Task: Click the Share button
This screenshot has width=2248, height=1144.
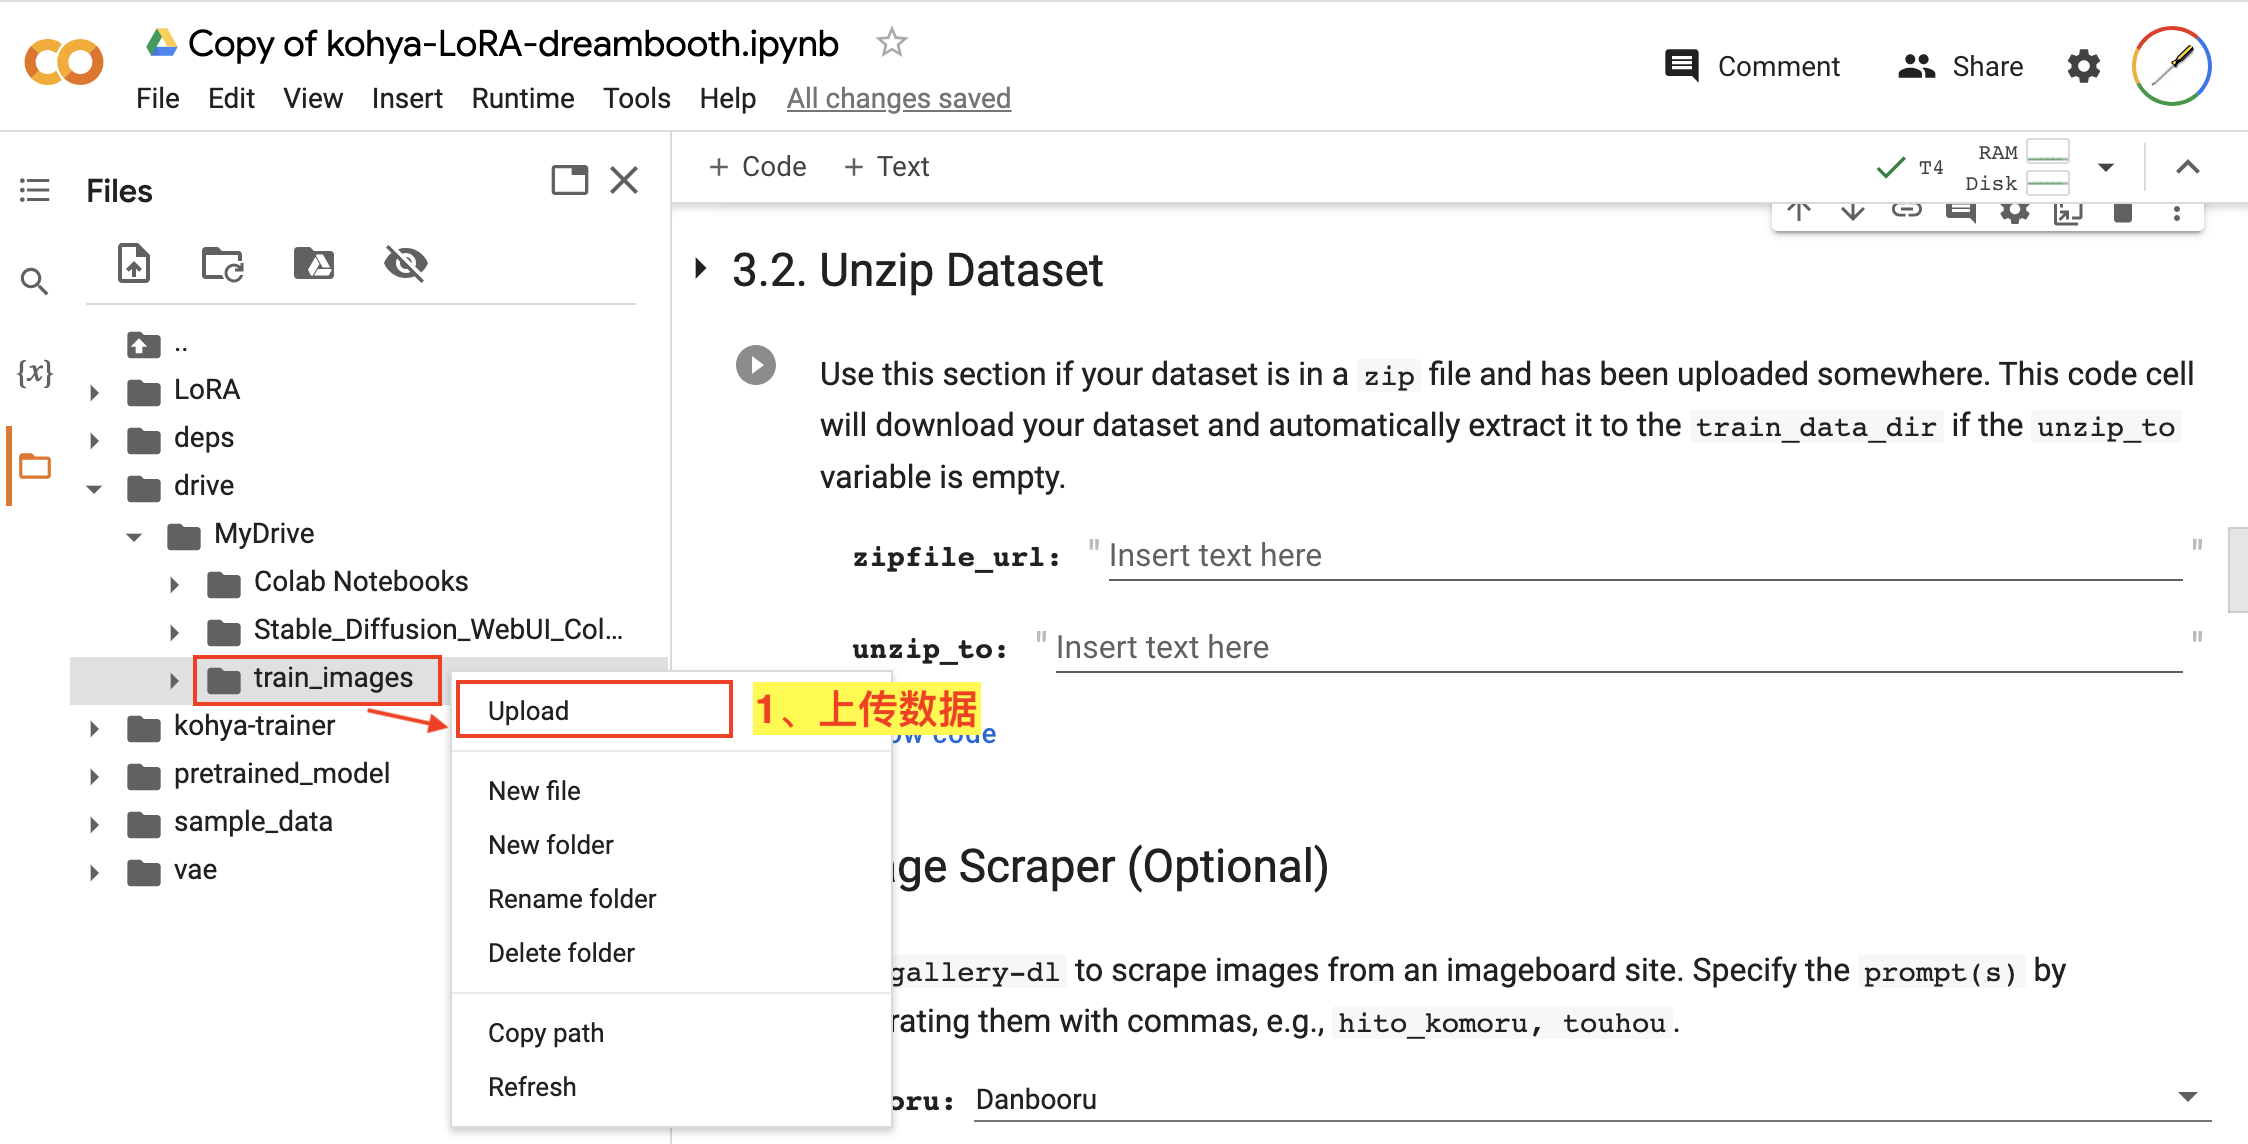Action: pyautogui.click(x=1959, y=65)
